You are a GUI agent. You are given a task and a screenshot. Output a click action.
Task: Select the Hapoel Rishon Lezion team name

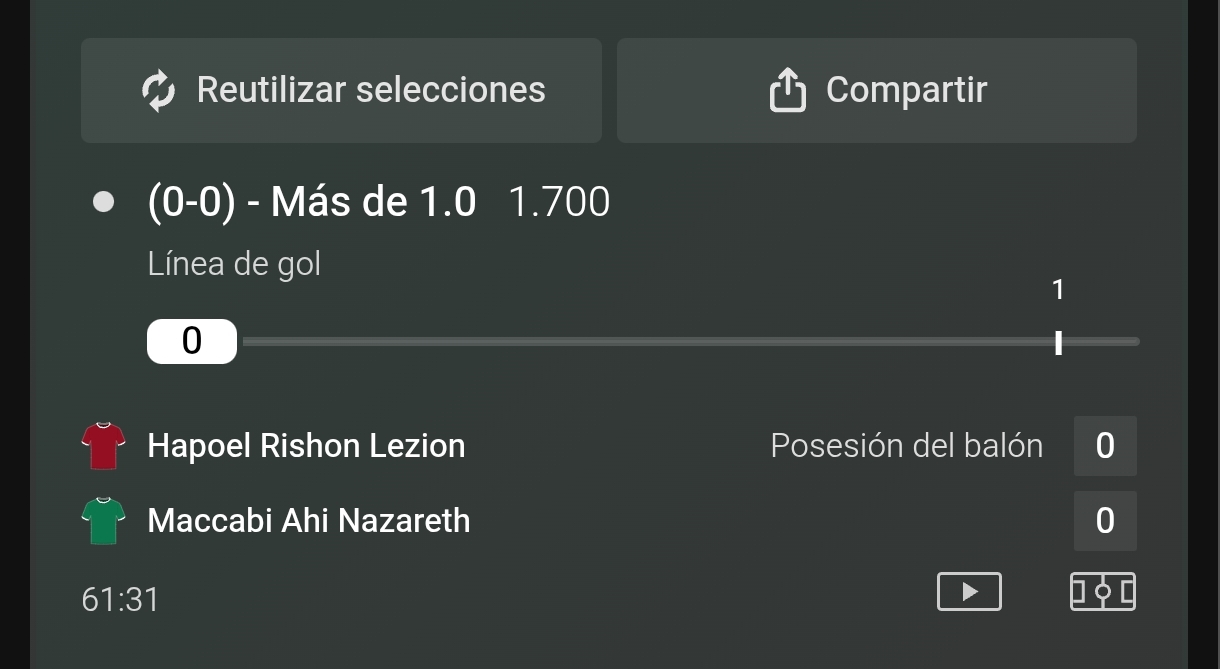coord(306,445)
